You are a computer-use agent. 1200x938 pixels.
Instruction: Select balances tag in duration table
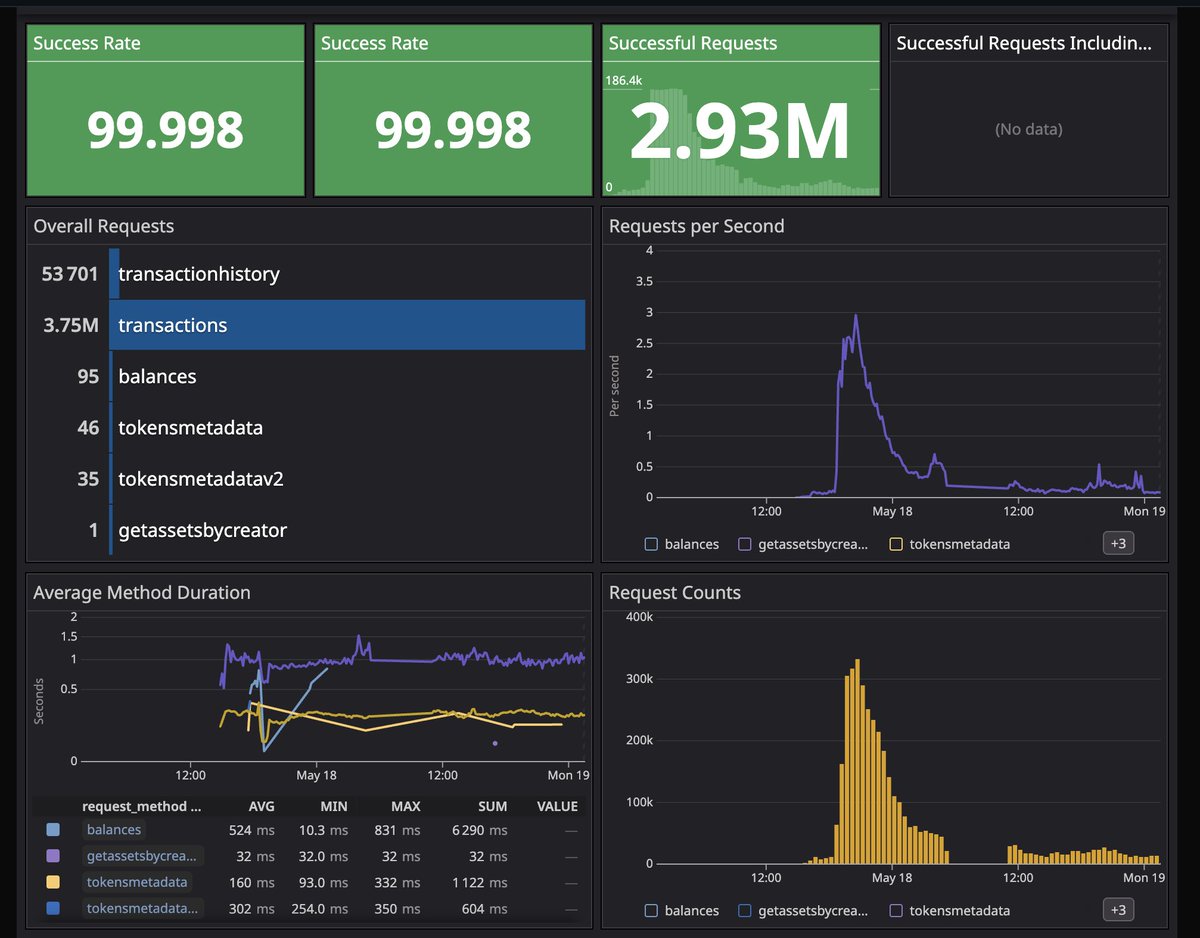tap(114, 830)
